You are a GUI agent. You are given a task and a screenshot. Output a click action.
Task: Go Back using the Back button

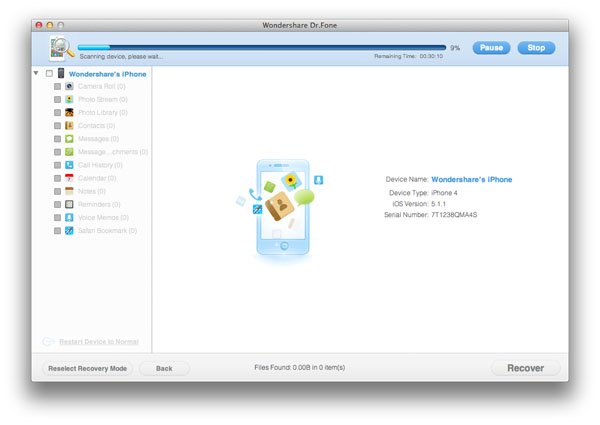click(164, 368)
